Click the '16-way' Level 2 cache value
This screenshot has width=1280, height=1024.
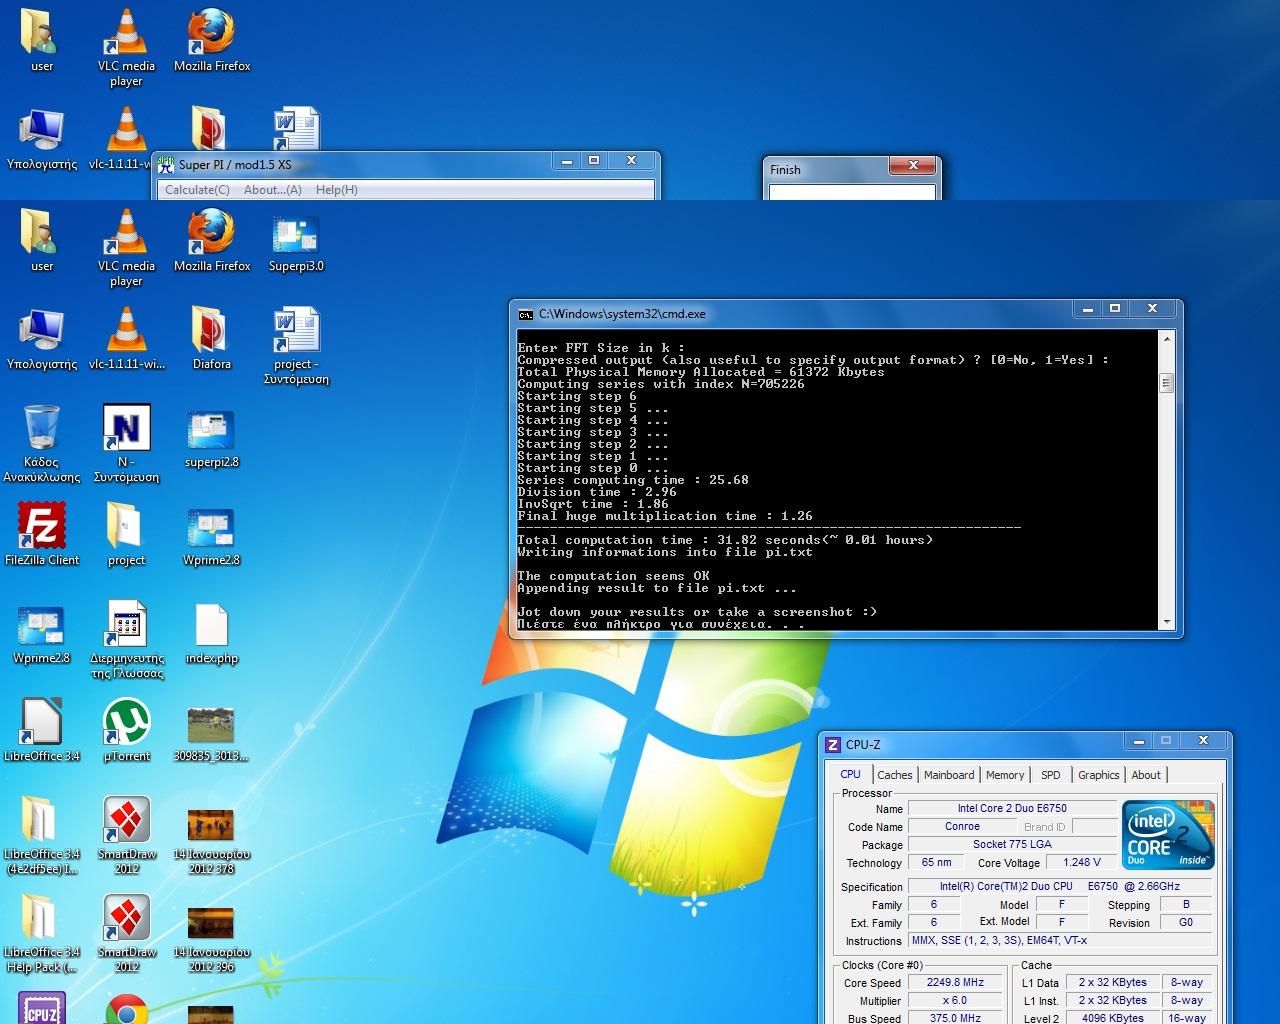(x=1187, y=1018)
